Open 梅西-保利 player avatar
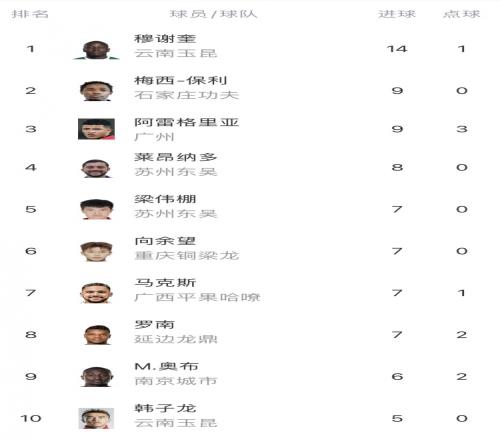This screenshot has height=440, width=500. click(x=96, y=91)
